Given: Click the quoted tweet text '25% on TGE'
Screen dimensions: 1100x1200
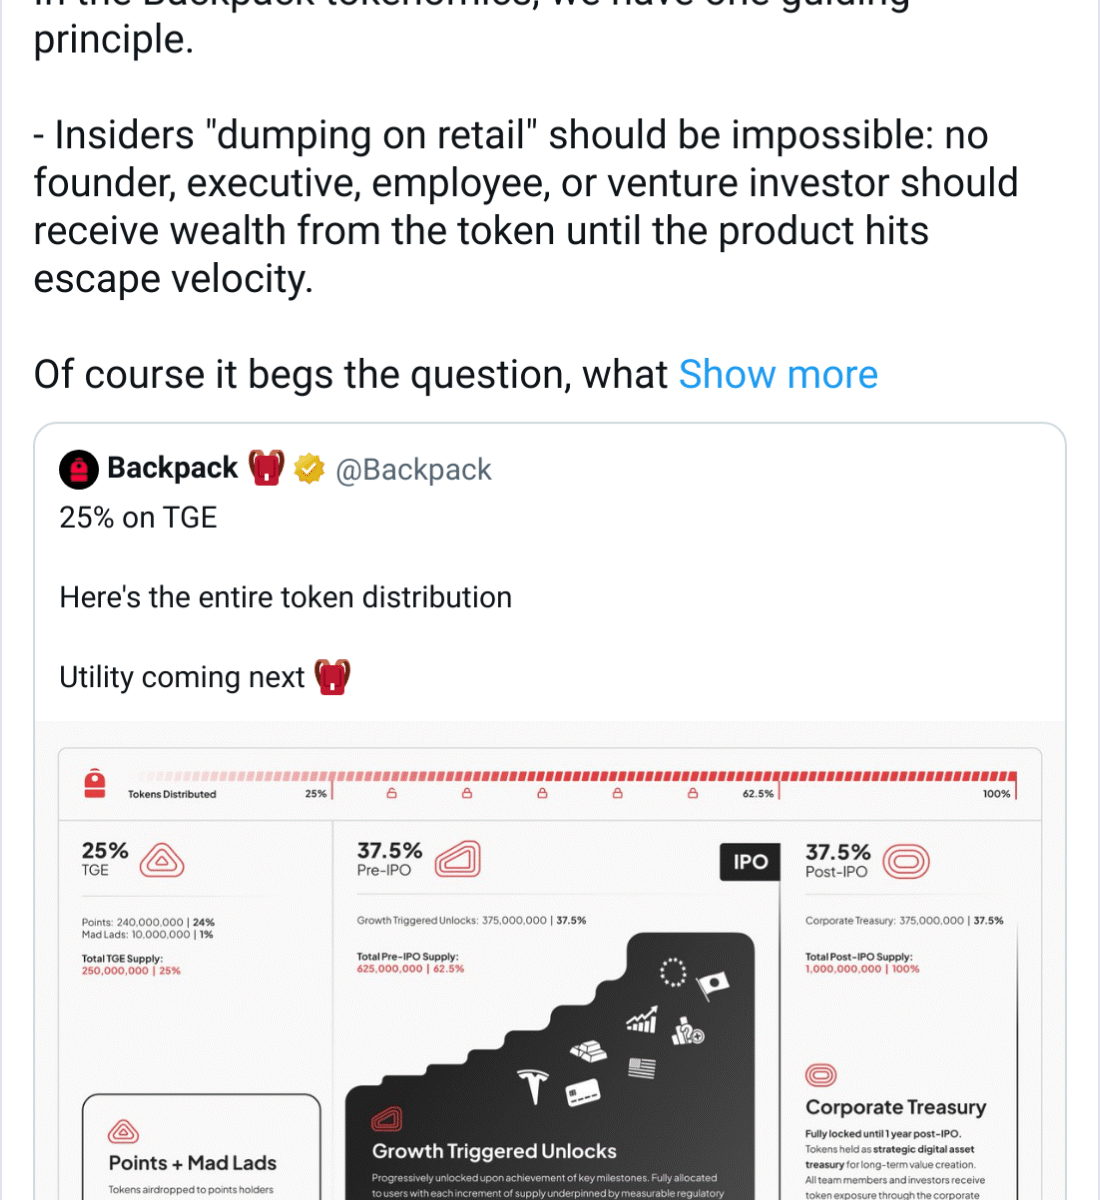Looking at the screenshot, I should (138, 518).
